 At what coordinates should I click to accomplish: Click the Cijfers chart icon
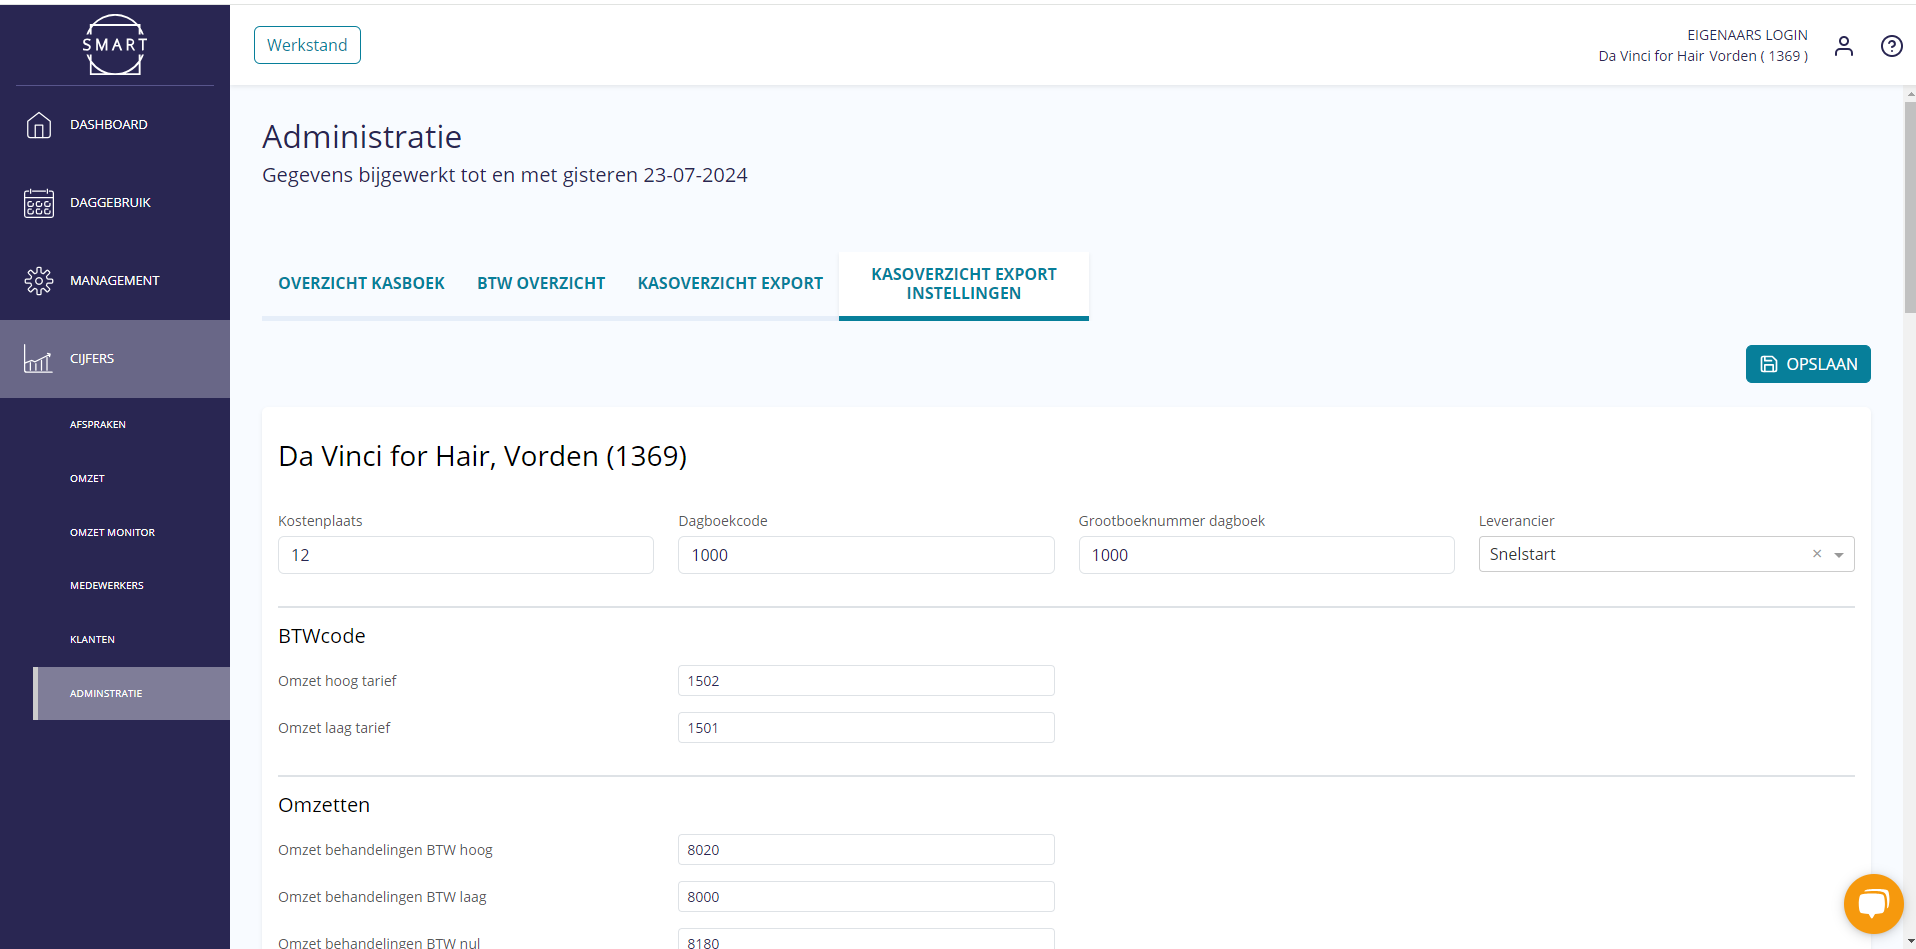[39, 359]
